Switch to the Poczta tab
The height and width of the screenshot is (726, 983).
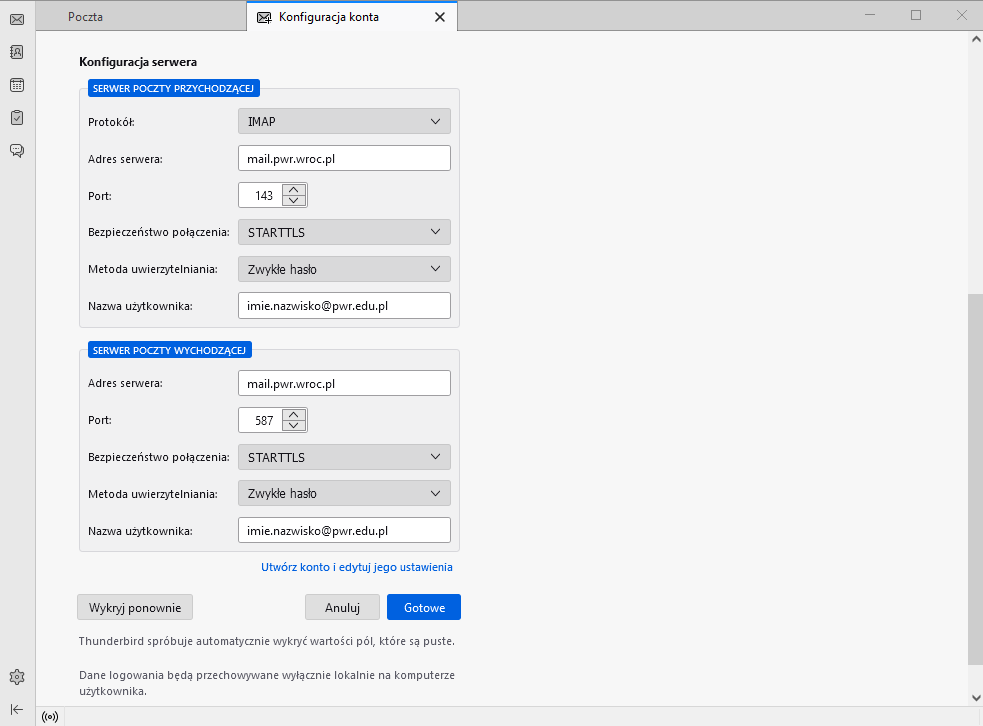[x=86, y=17]
